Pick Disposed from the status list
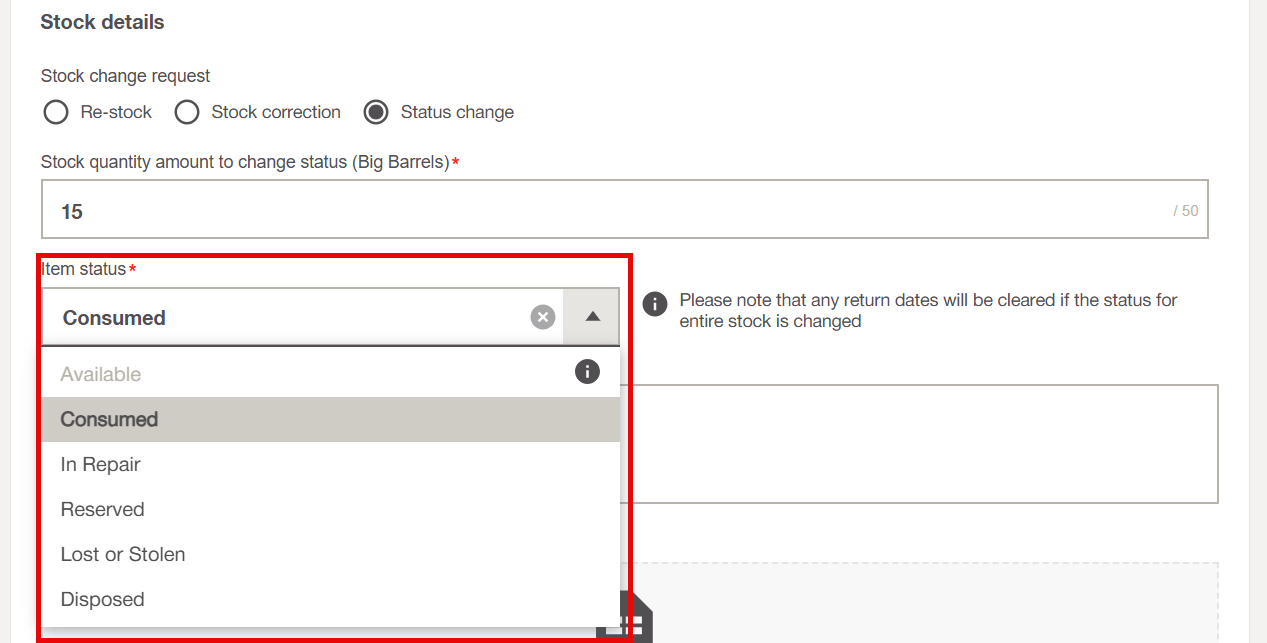 (x=102, y=599)
